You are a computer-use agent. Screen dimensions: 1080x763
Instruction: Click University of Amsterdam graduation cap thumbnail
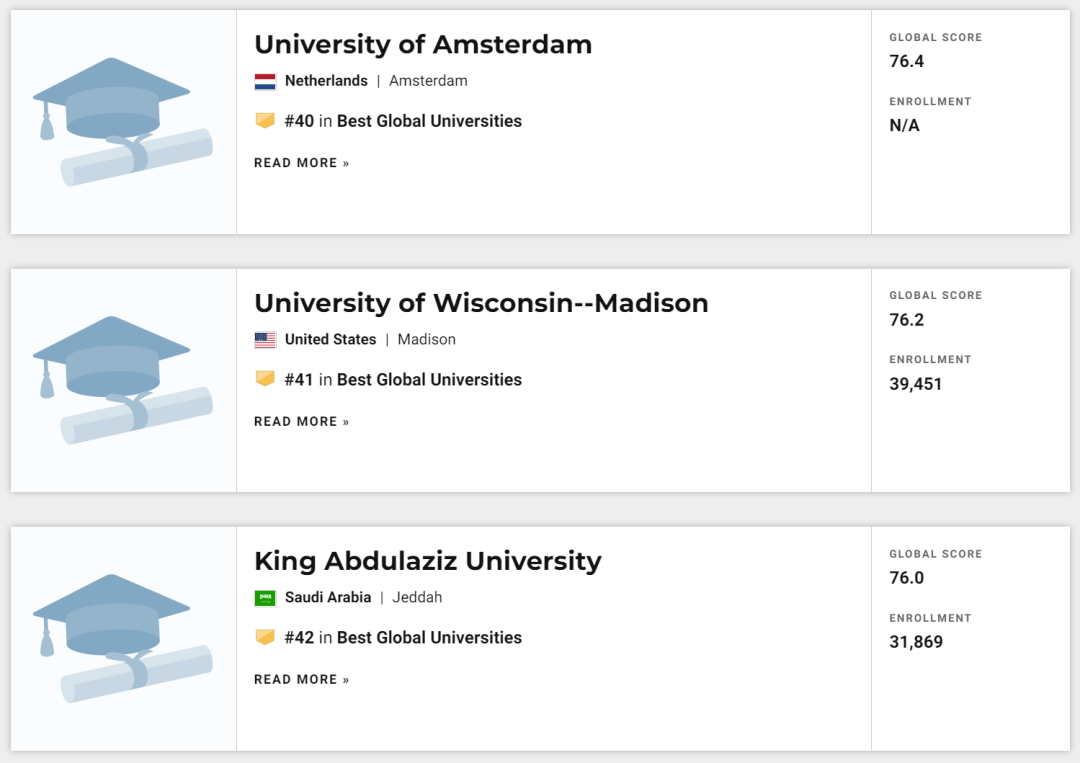(x=123, y=122)
